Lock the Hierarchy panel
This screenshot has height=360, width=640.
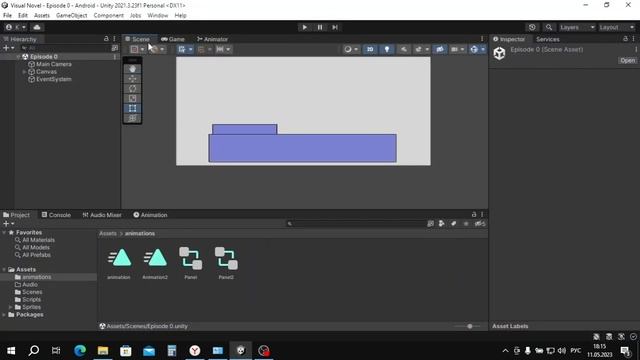point(106,39)
